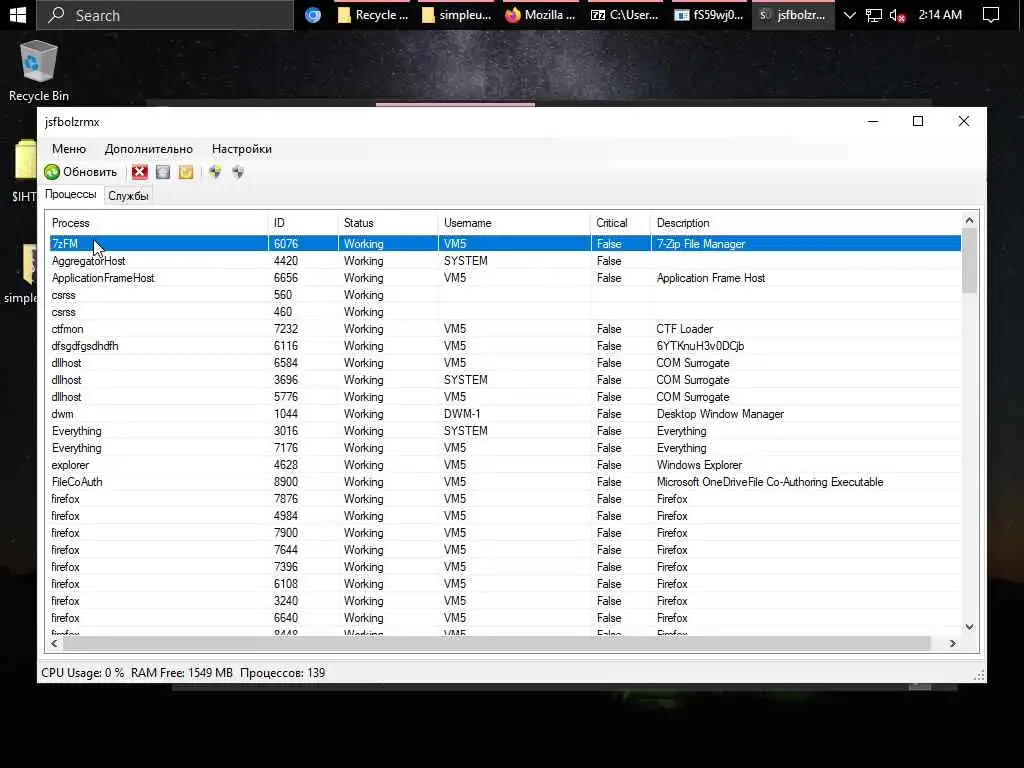Switch to the Процессы tab
This screenshot has width=1024, height=768.
pos(71,194)
